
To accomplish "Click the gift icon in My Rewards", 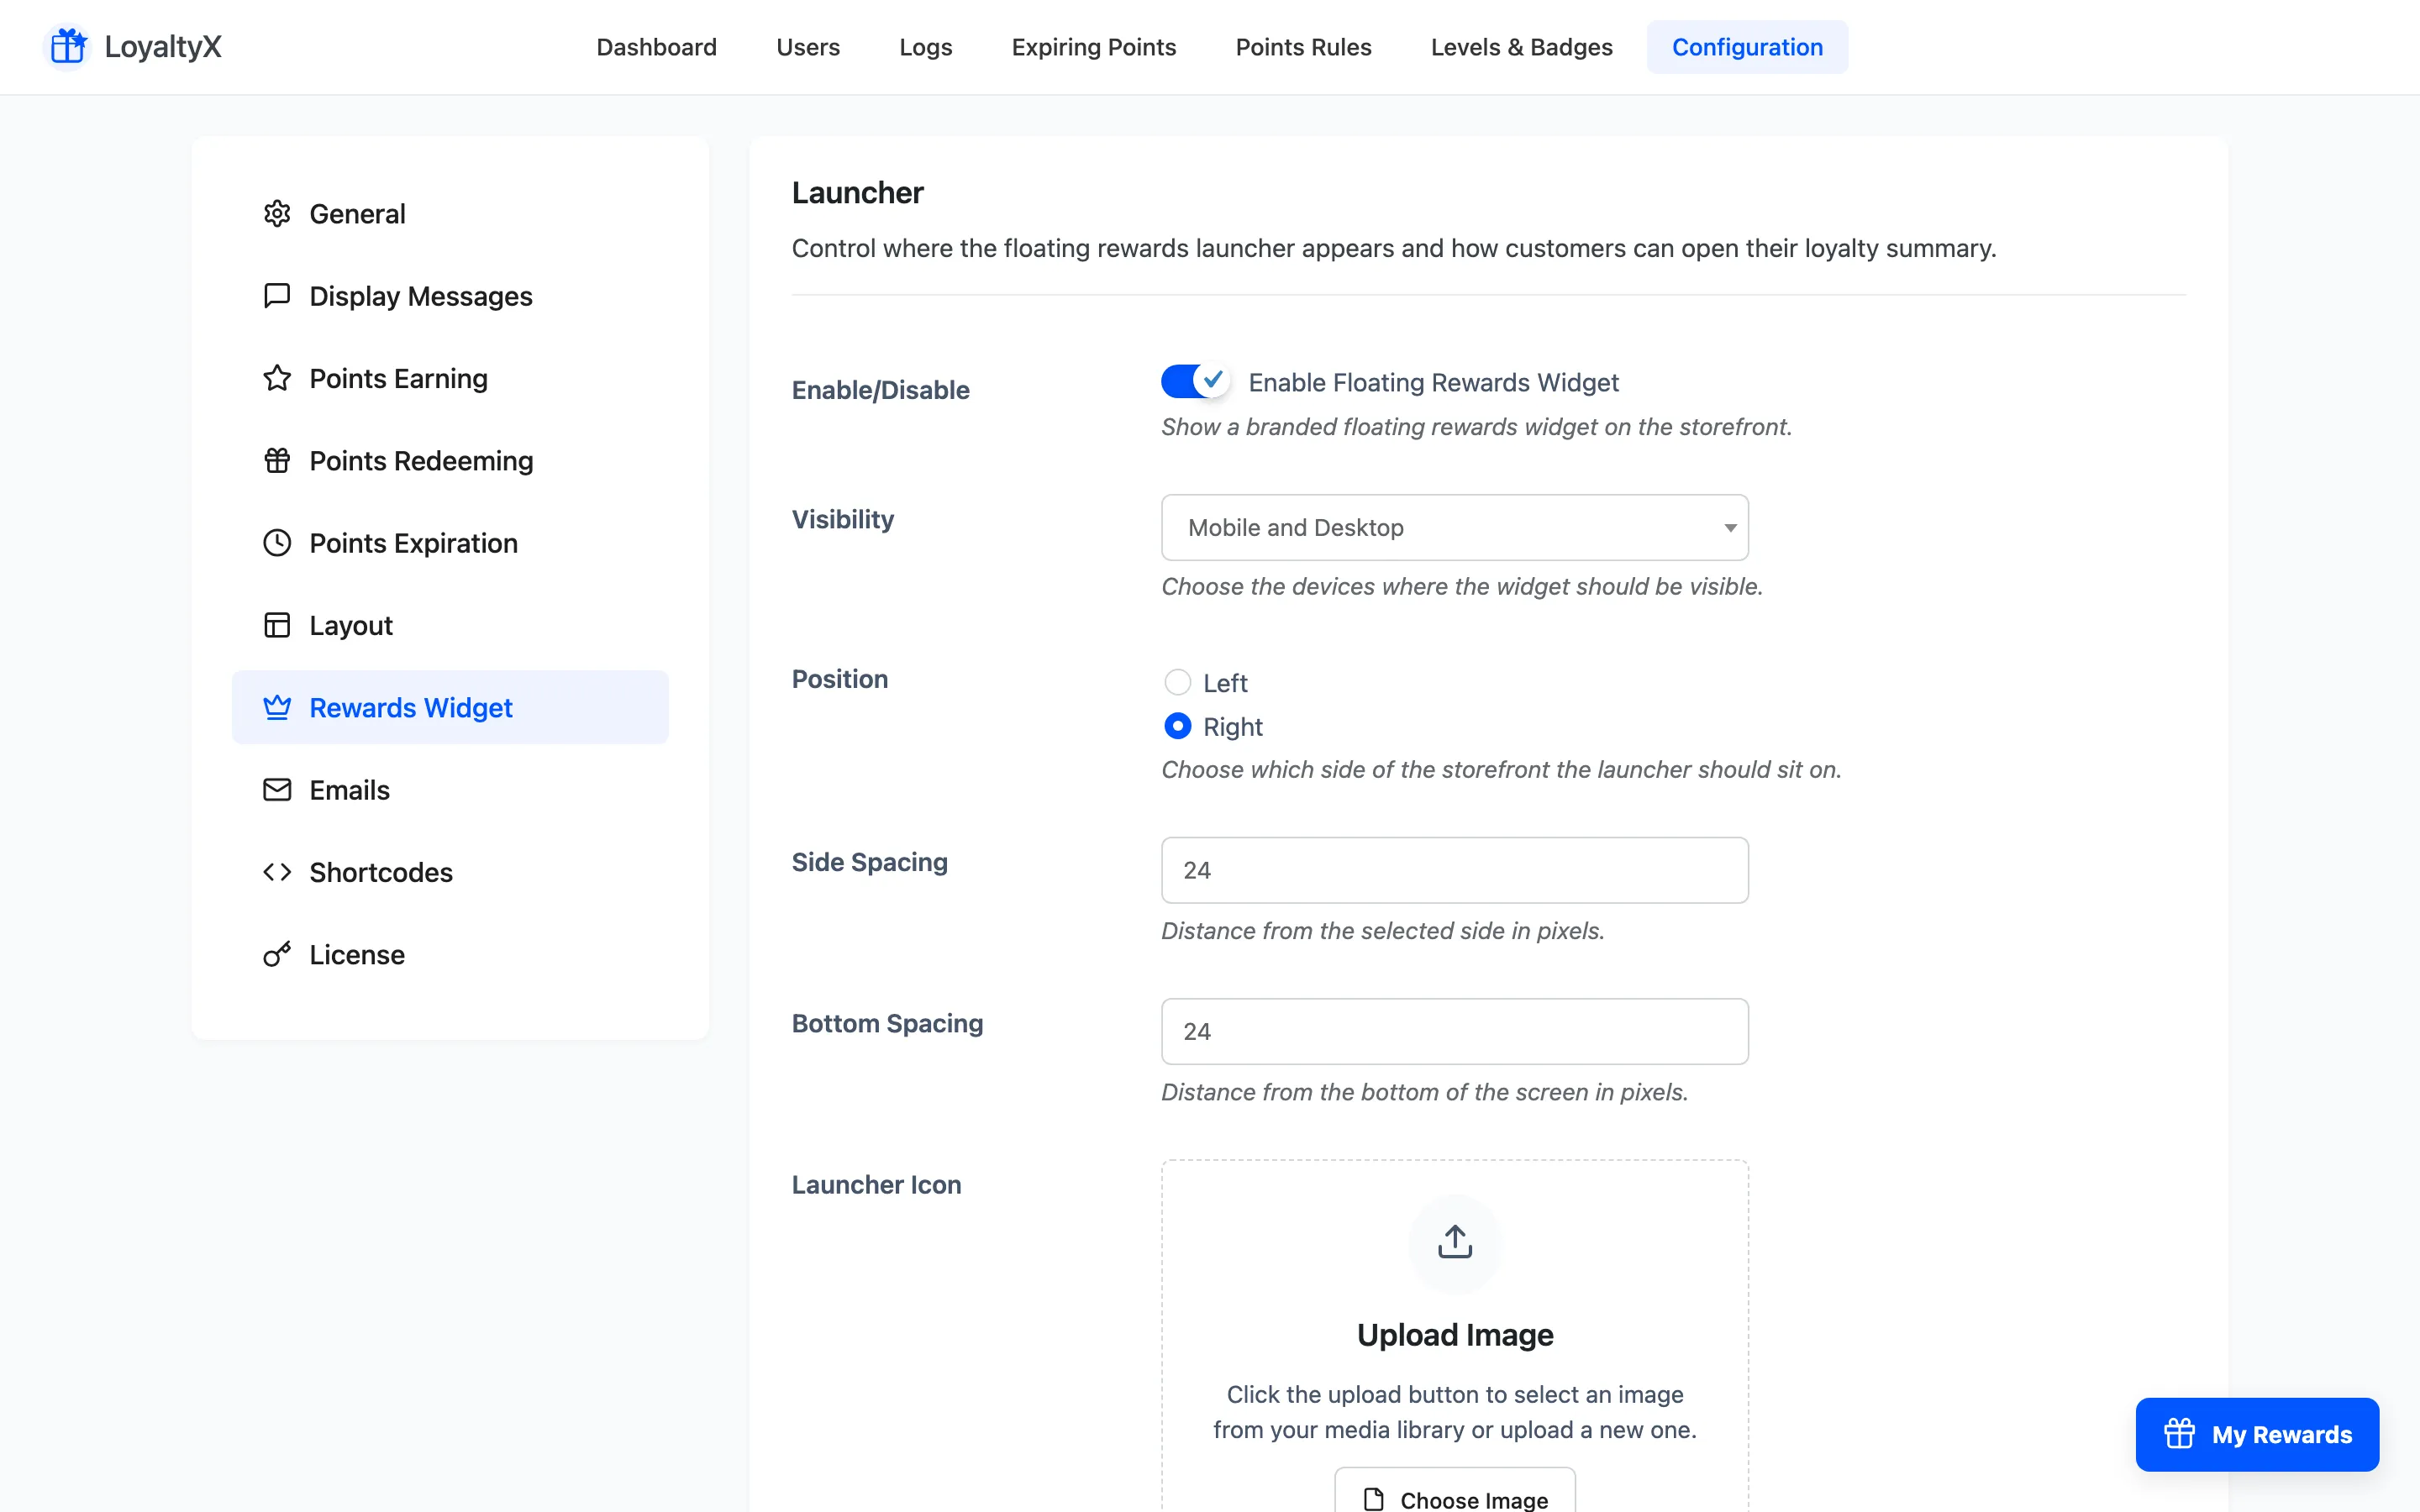I will click(2179, 1434).
